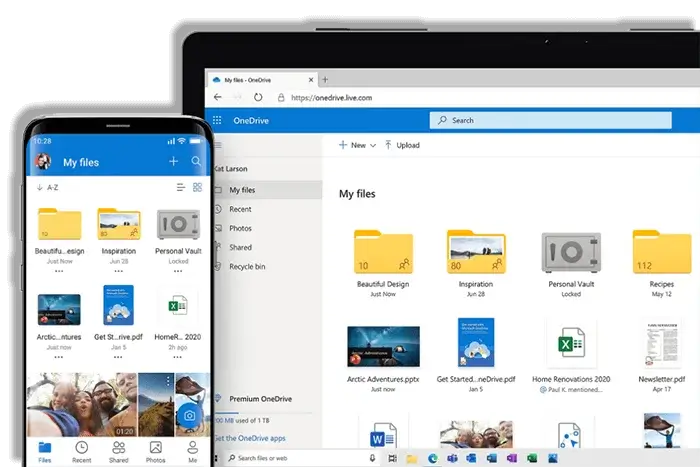Reload the page with browser refresh icon

258,97
